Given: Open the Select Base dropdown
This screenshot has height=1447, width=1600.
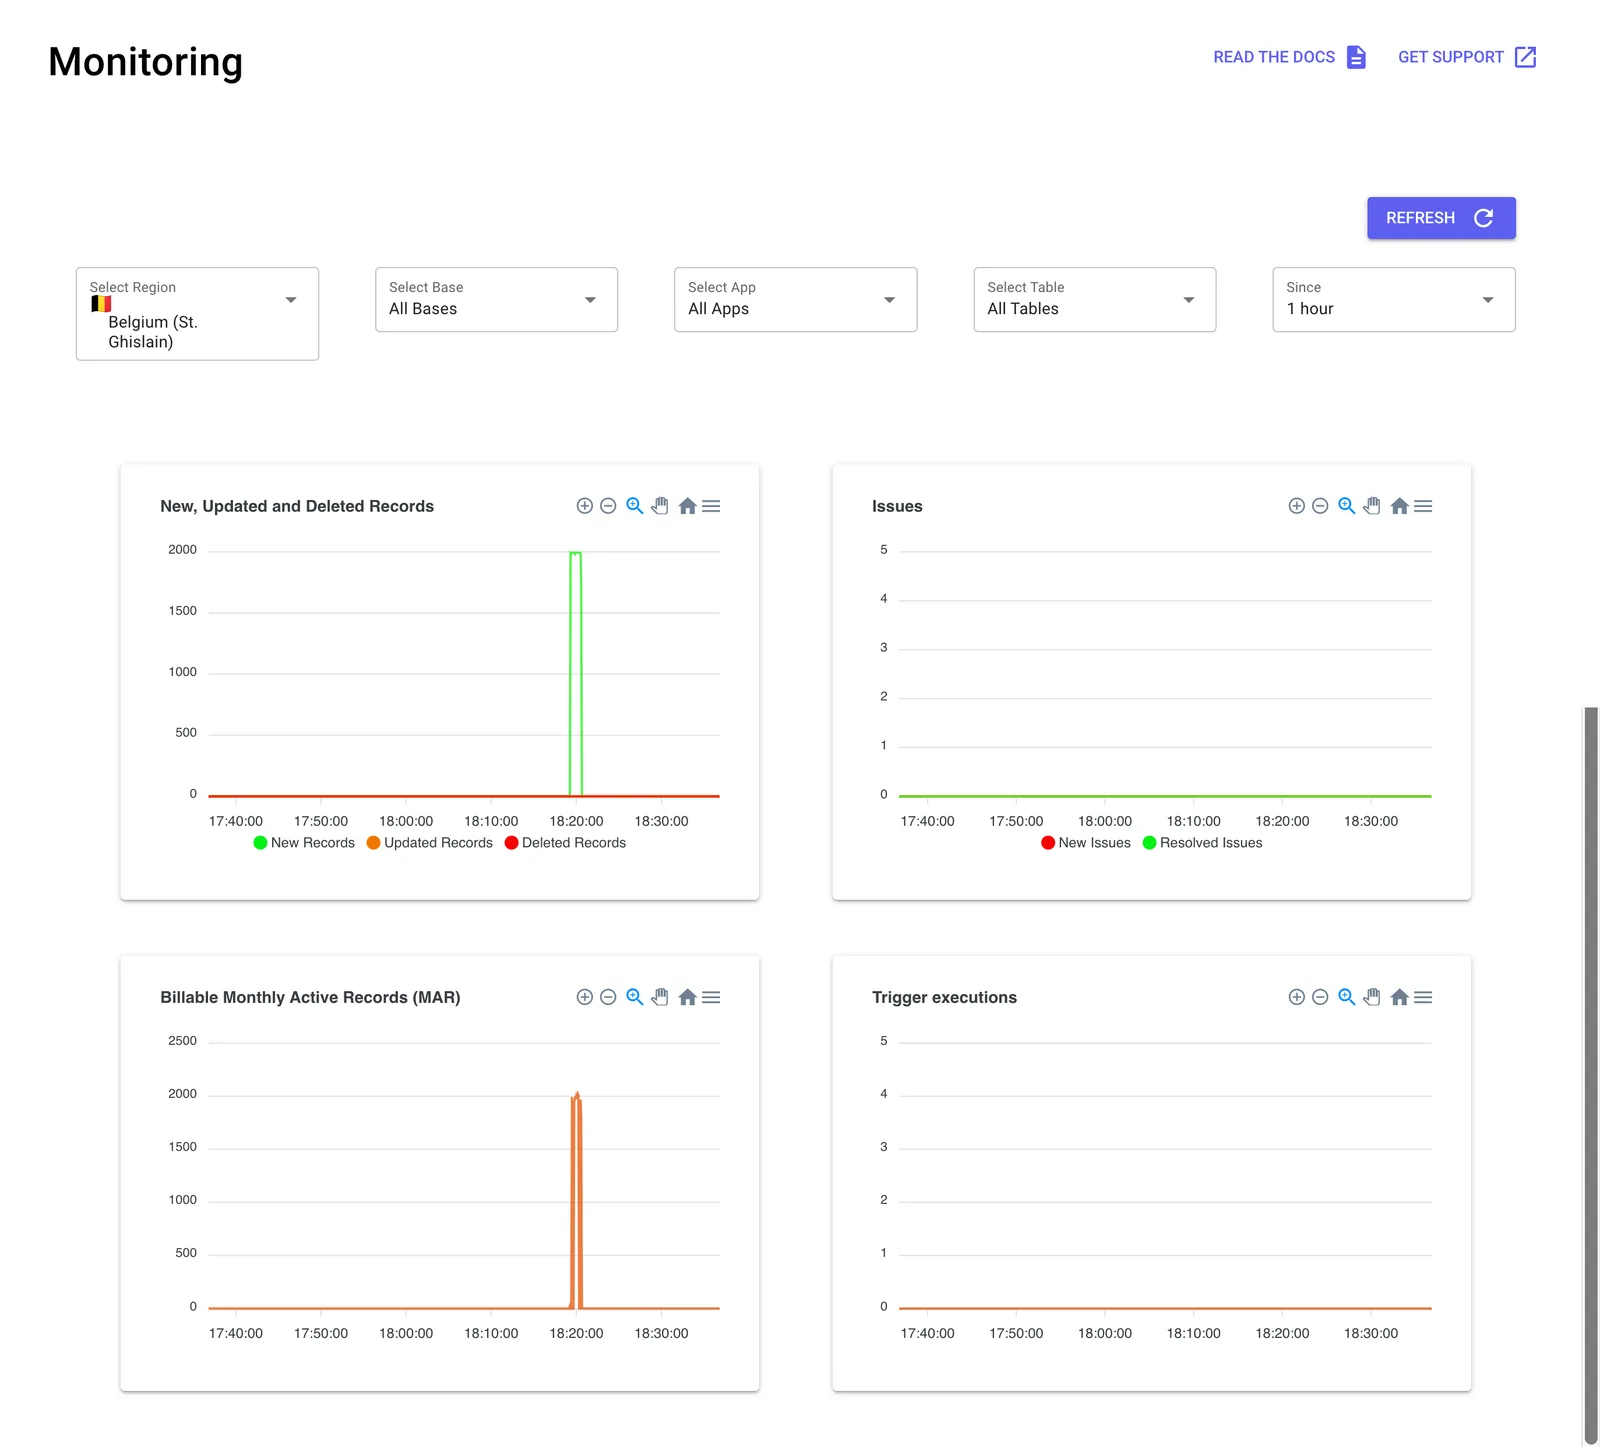Looking at the screenshot, I should 496,299.
